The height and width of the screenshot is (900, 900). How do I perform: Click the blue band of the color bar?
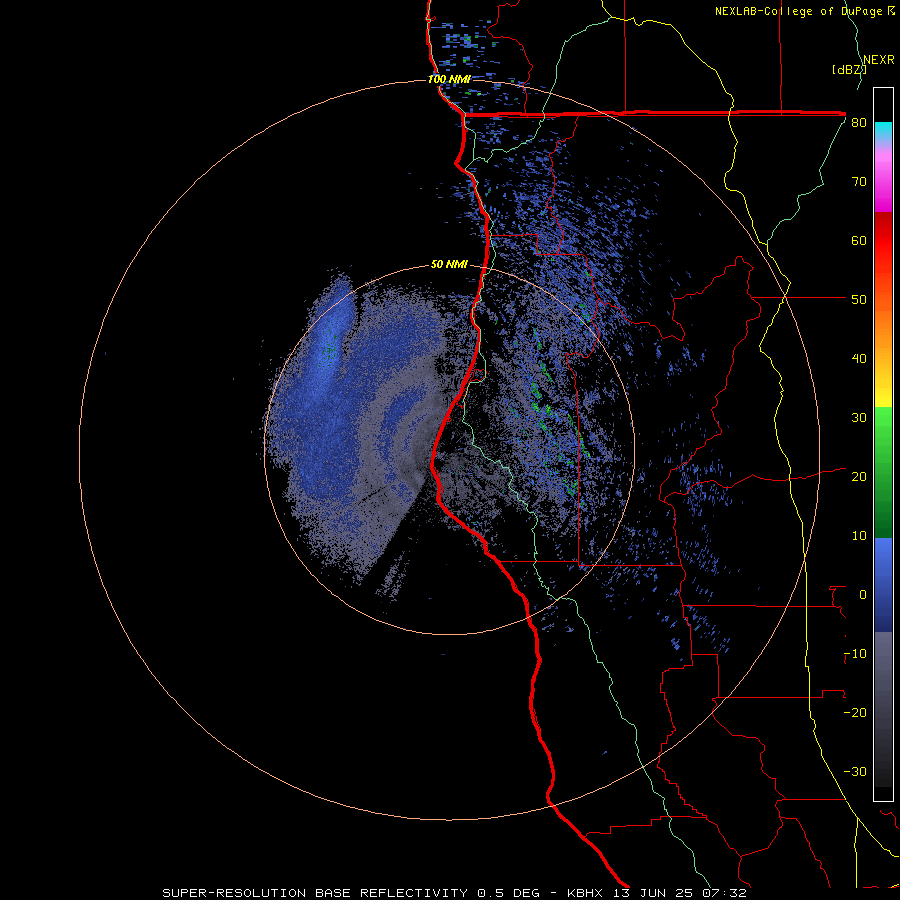pos(883,585)
